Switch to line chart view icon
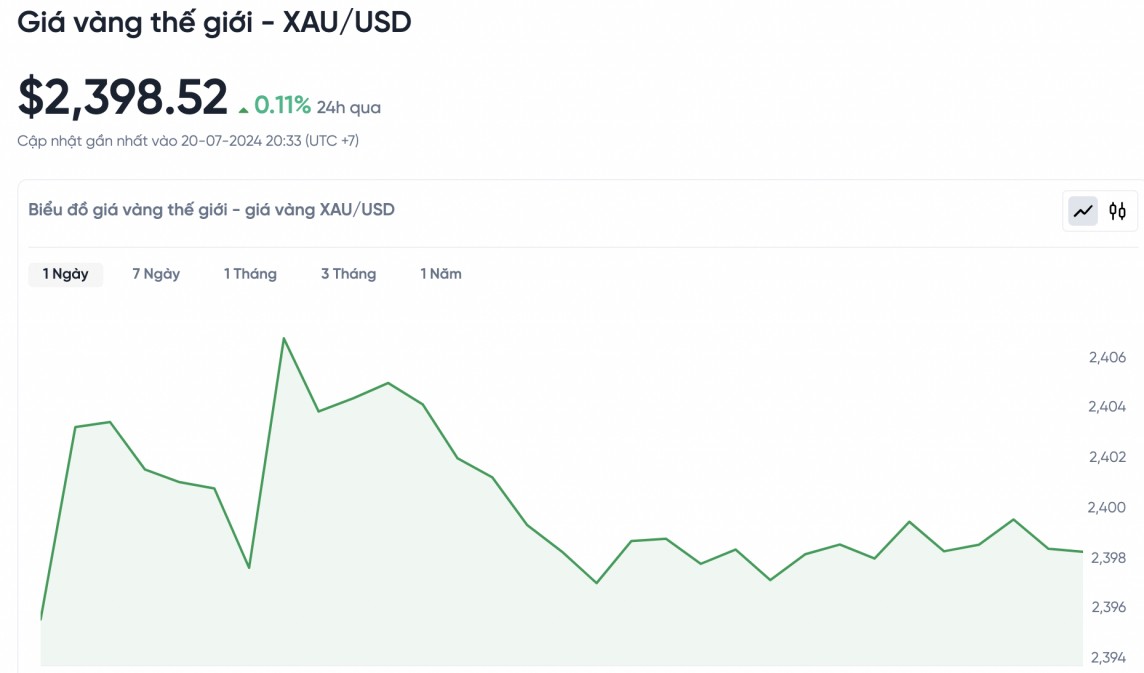Image resolution: width=1144 pixels, height=673 pixels. point(1083,211)
